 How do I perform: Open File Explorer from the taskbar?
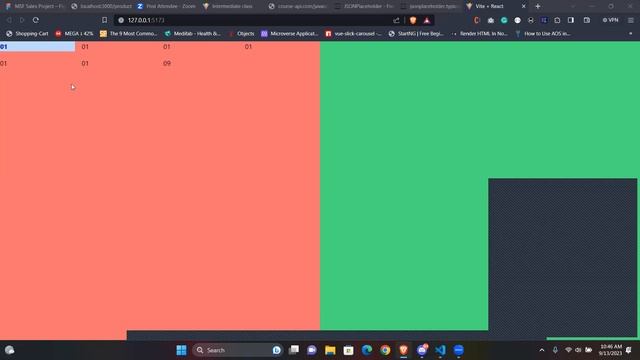click(330, 350)
